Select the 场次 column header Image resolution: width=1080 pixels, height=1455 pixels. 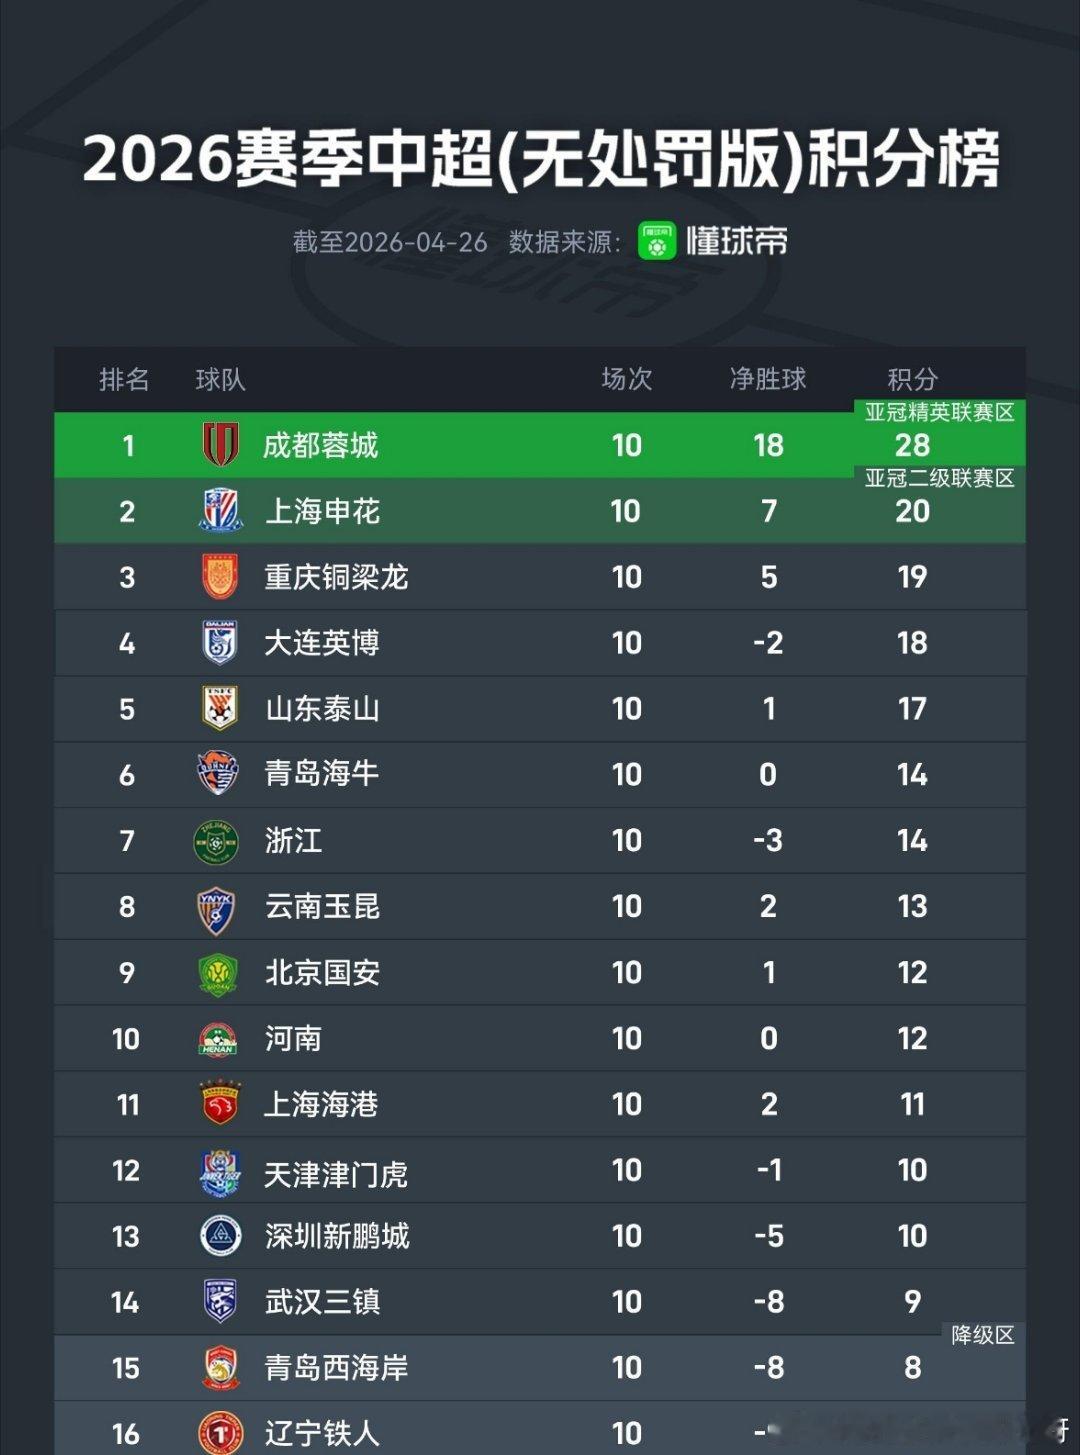coord(627,379)
